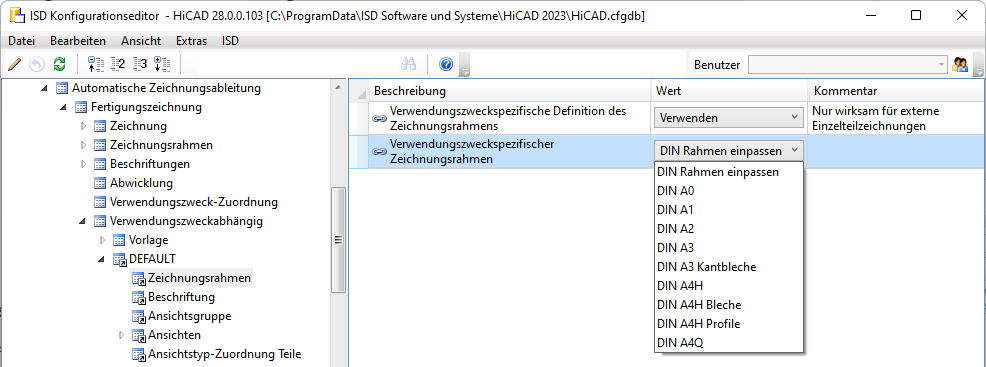Open the DIN Rahmen einpassen combo box
Screen dimensions: 986x367
tap(729, 151)
